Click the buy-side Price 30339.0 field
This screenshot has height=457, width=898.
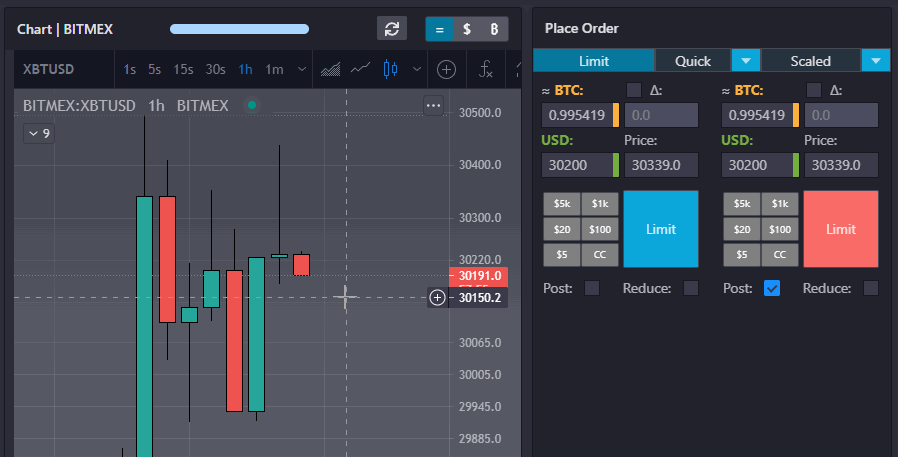coord(661,165)
